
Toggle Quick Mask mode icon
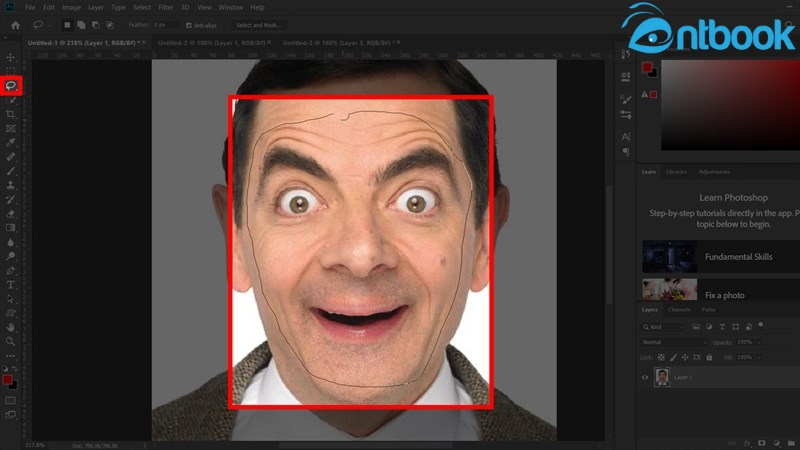(10, 401)
